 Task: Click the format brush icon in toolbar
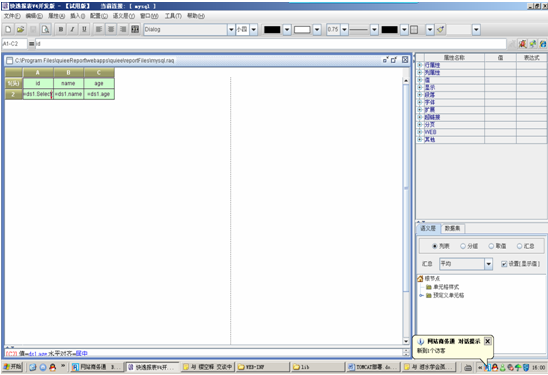point(441,30)
